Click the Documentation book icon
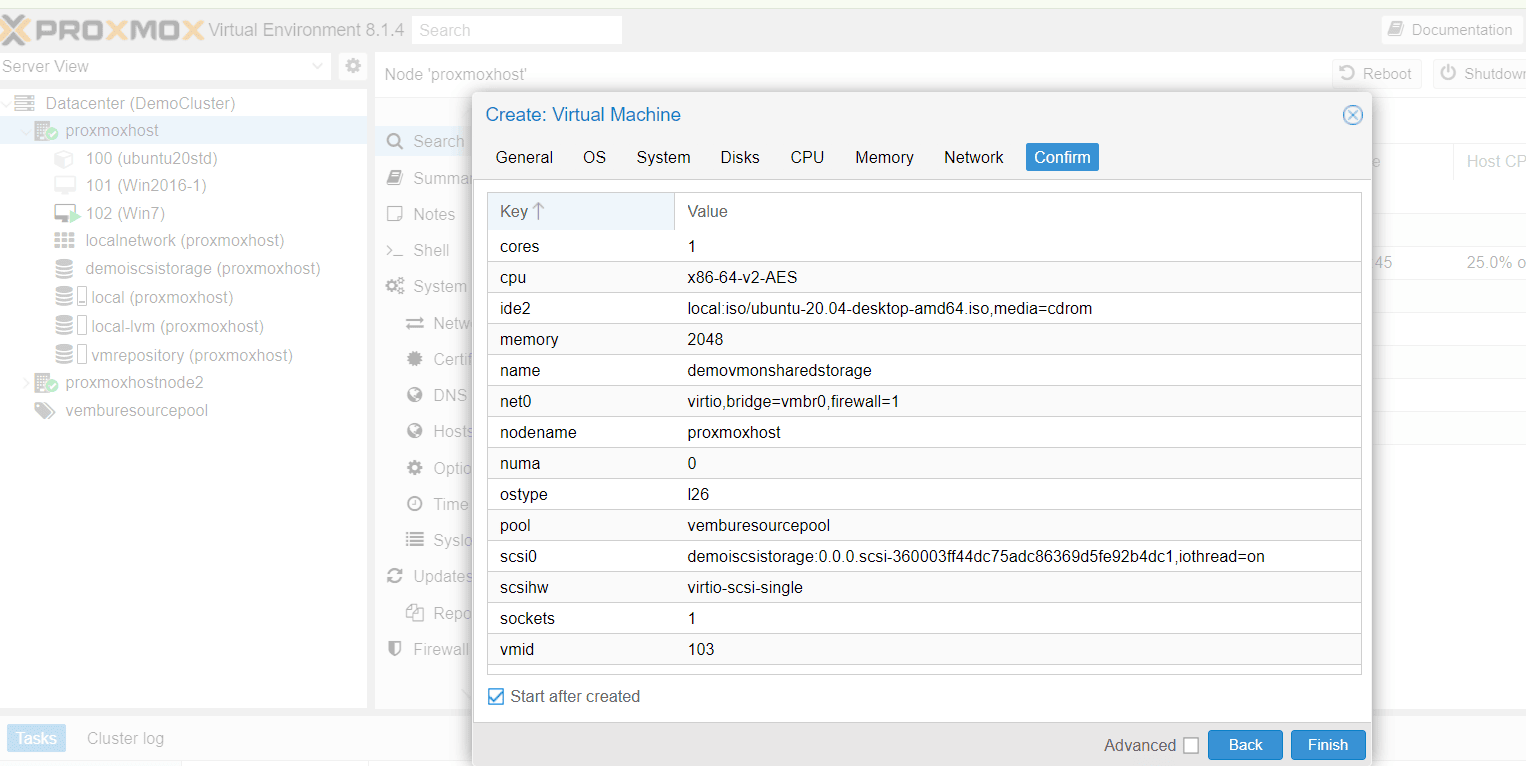The width and height of the screenshot is (1526, 766). coord(1396,30)
